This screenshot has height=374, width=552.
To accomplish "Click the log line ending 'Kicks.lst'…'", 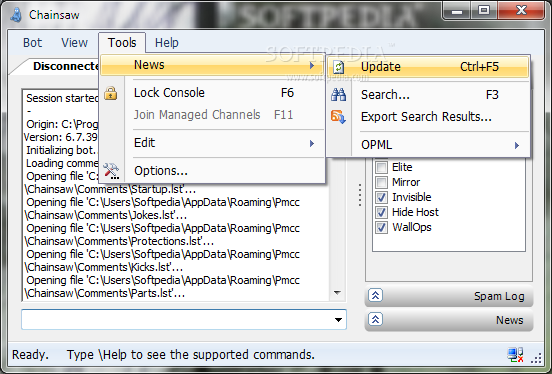I will point(104,267).
